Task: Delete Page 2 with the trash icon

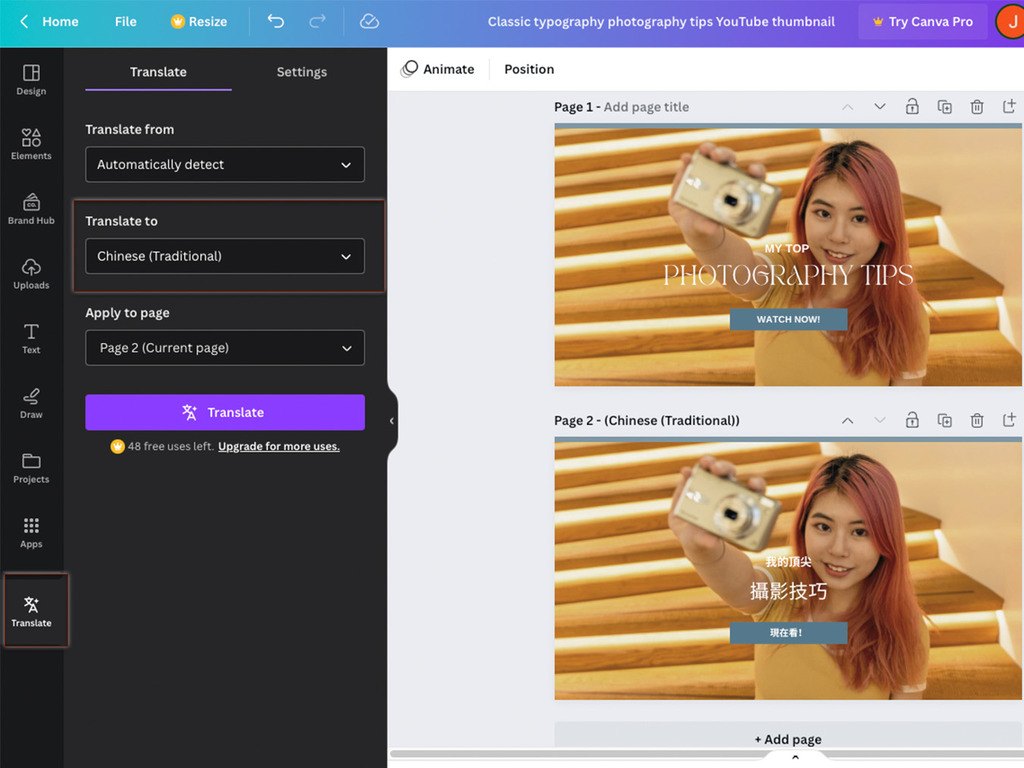Action: [977, 420]
